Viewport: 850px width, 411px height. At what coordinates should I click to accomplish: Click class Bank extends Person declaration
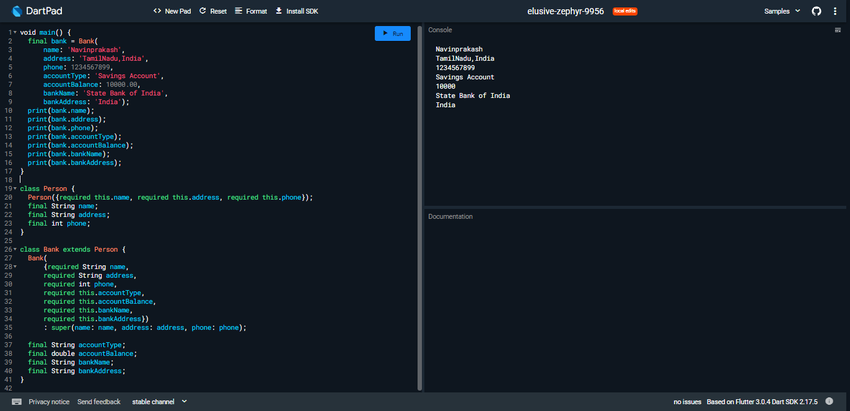73,249
